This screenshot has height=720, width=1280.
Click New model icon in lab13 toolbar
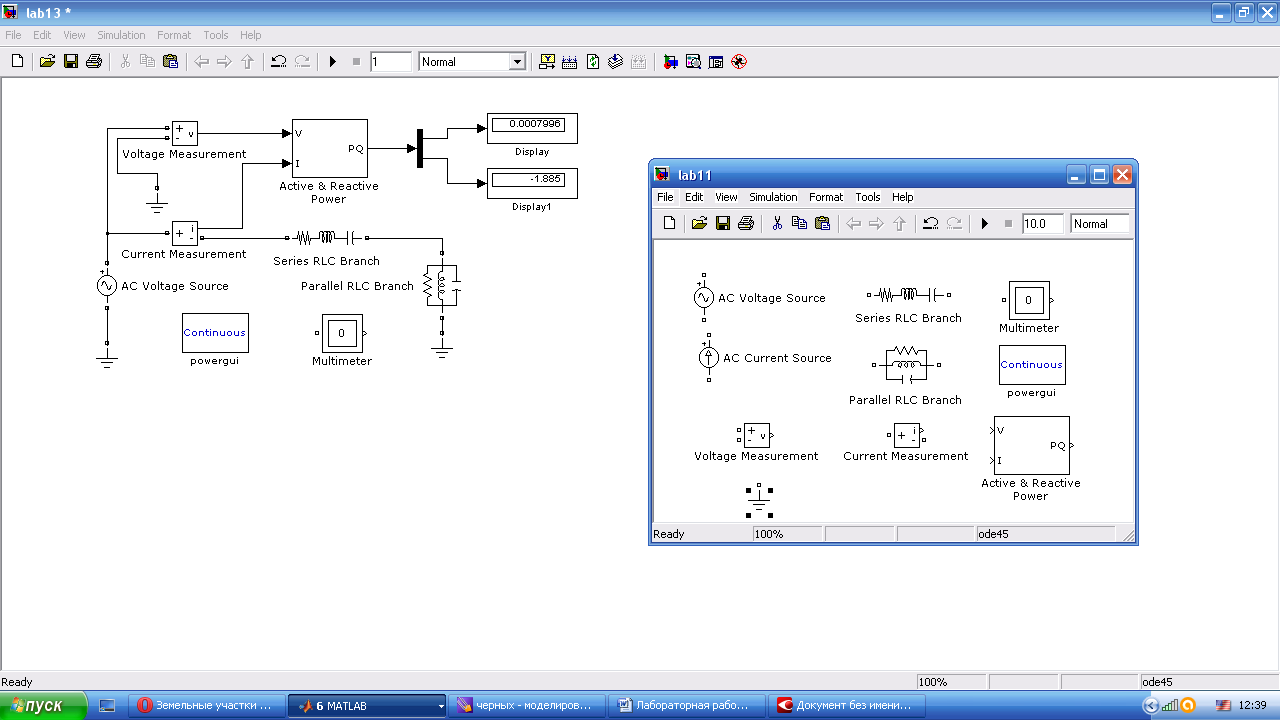(17, 61)
